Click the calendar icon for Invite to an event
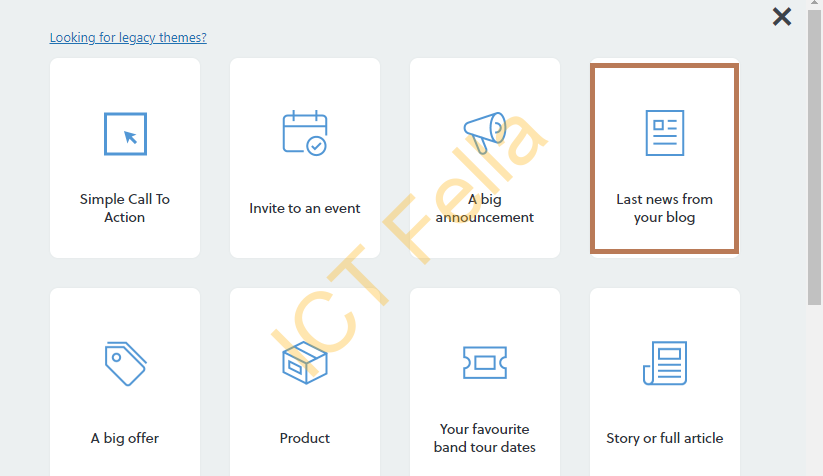This screenshot has height=476, width=823. [x=305, y=133]
